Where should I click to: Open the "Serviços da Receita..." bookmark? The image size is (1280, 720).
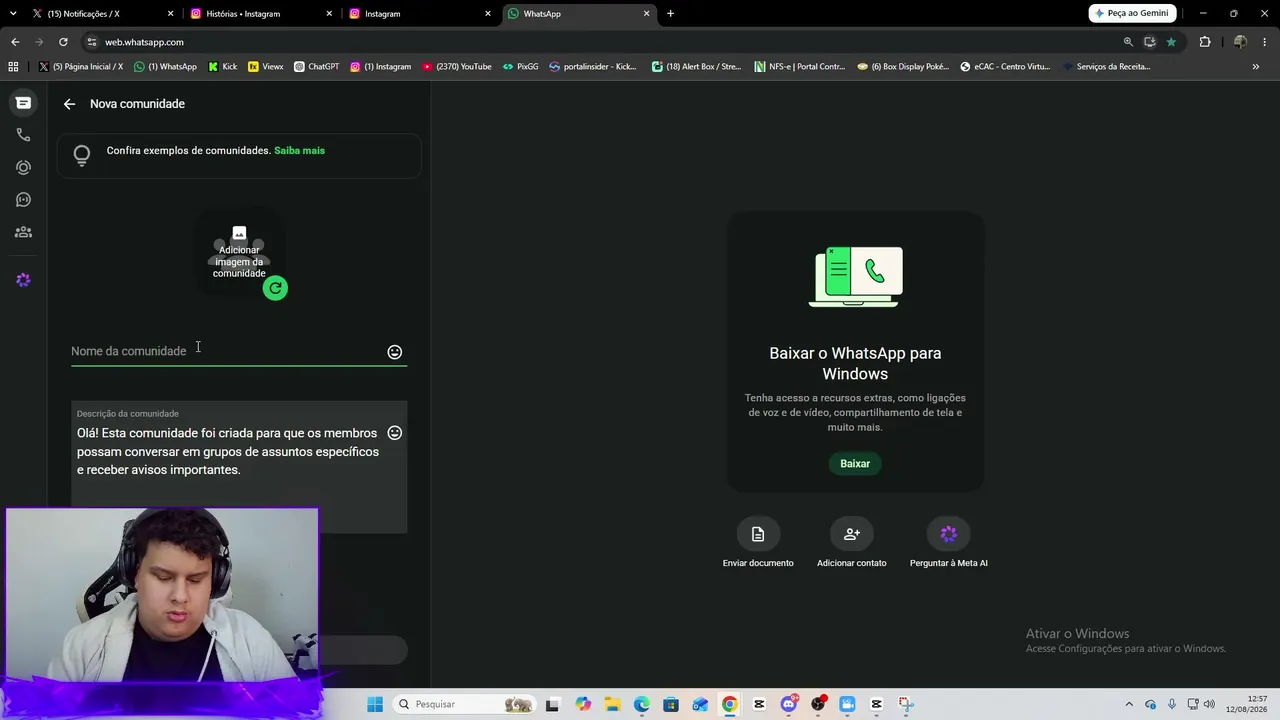(1107, 67)
